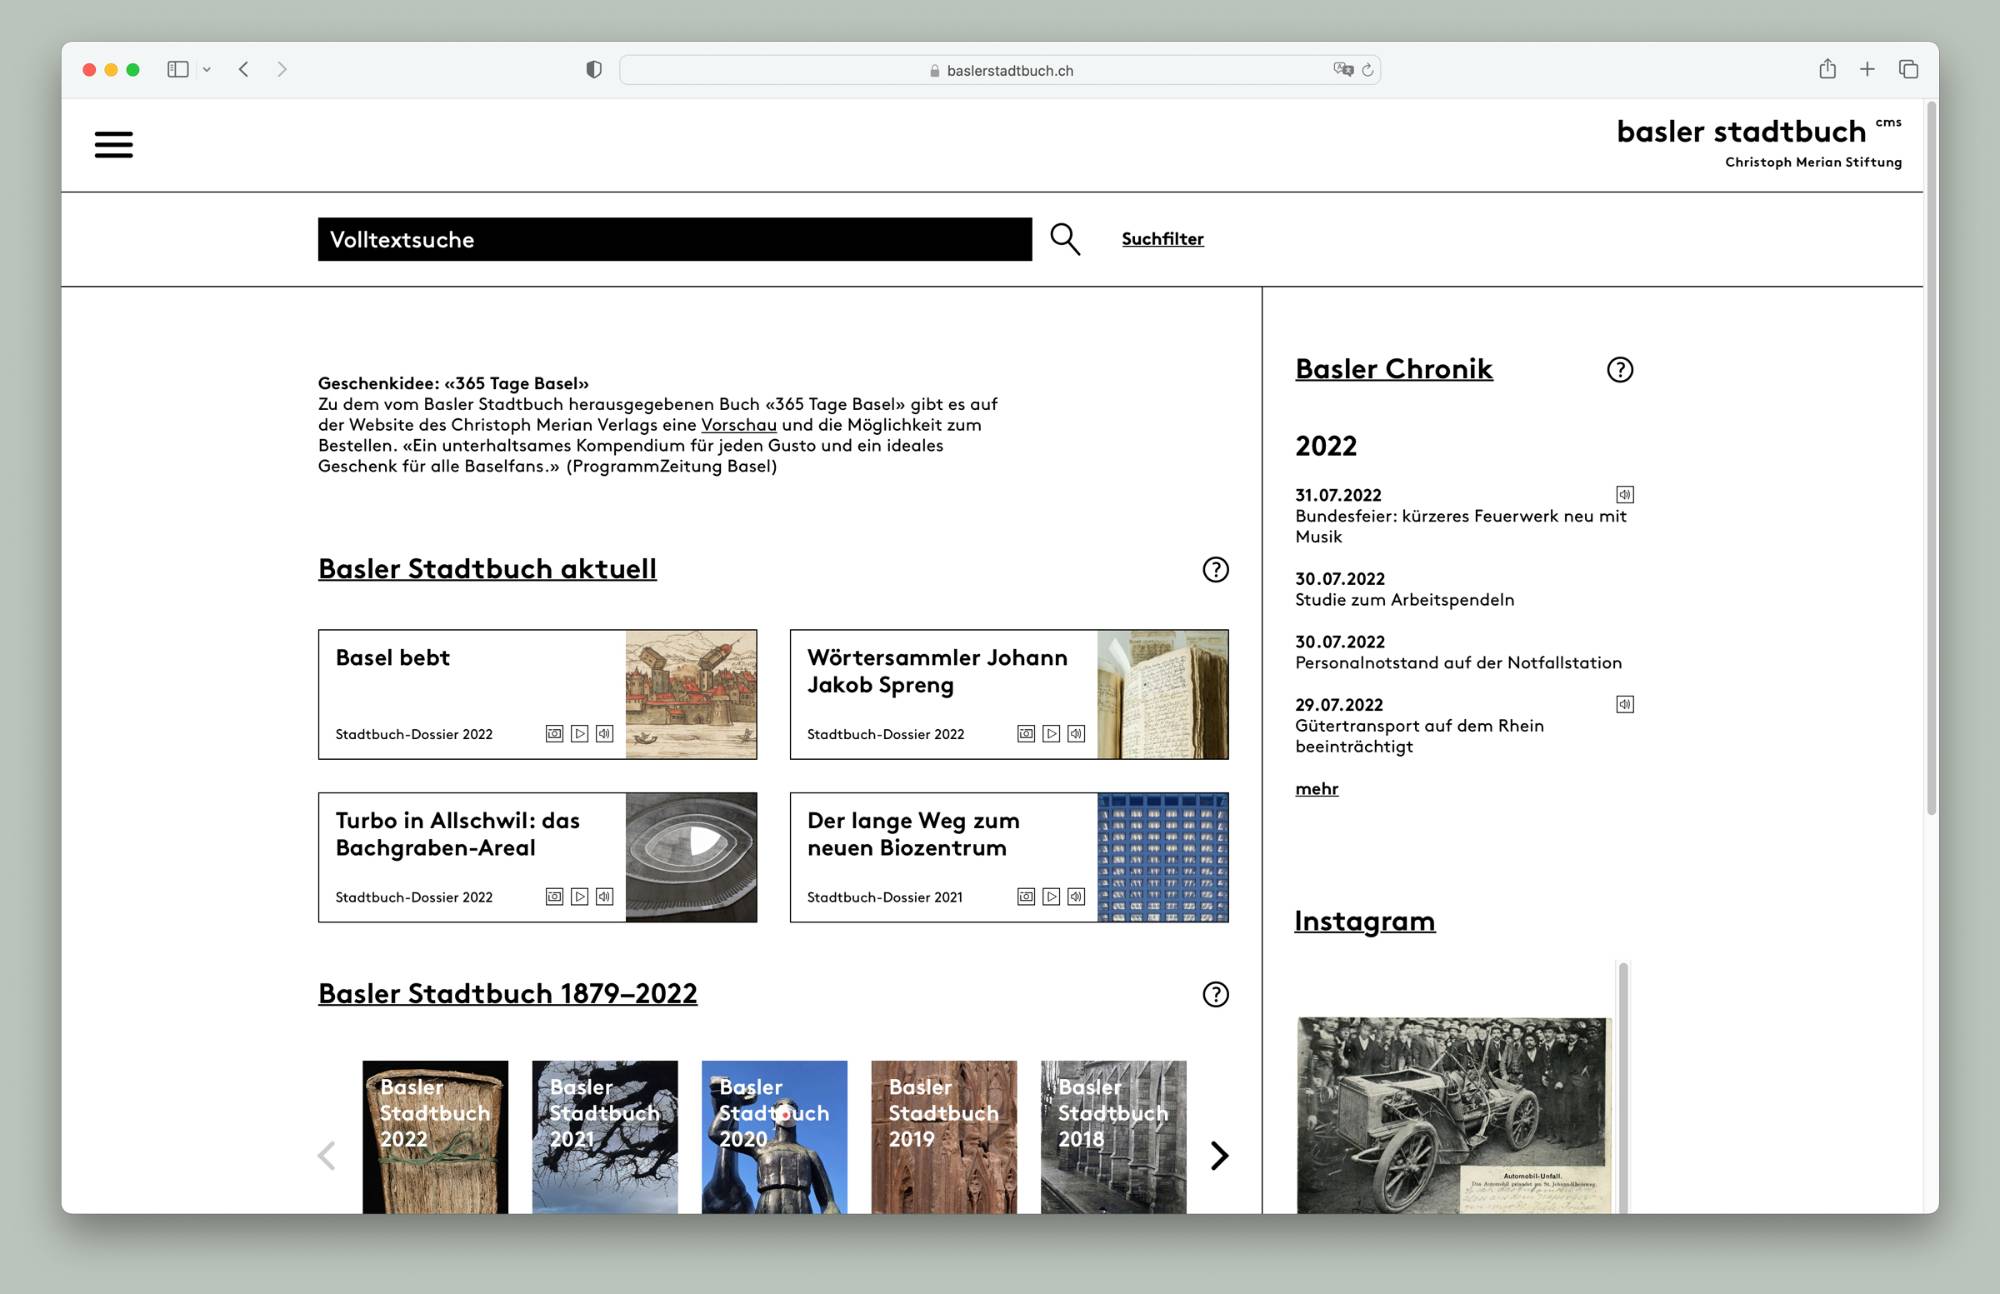Click the search magnifier icon
2000x1294 pixels.
[1065, 239]
